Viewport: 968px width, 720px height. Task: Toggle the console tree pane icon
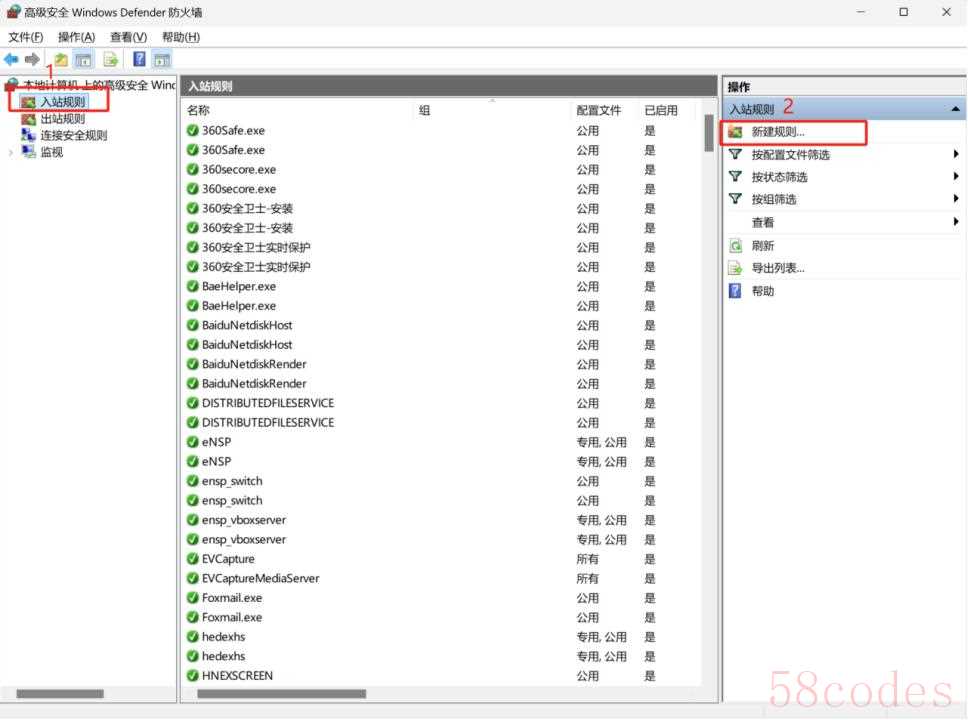pos(83,59)
